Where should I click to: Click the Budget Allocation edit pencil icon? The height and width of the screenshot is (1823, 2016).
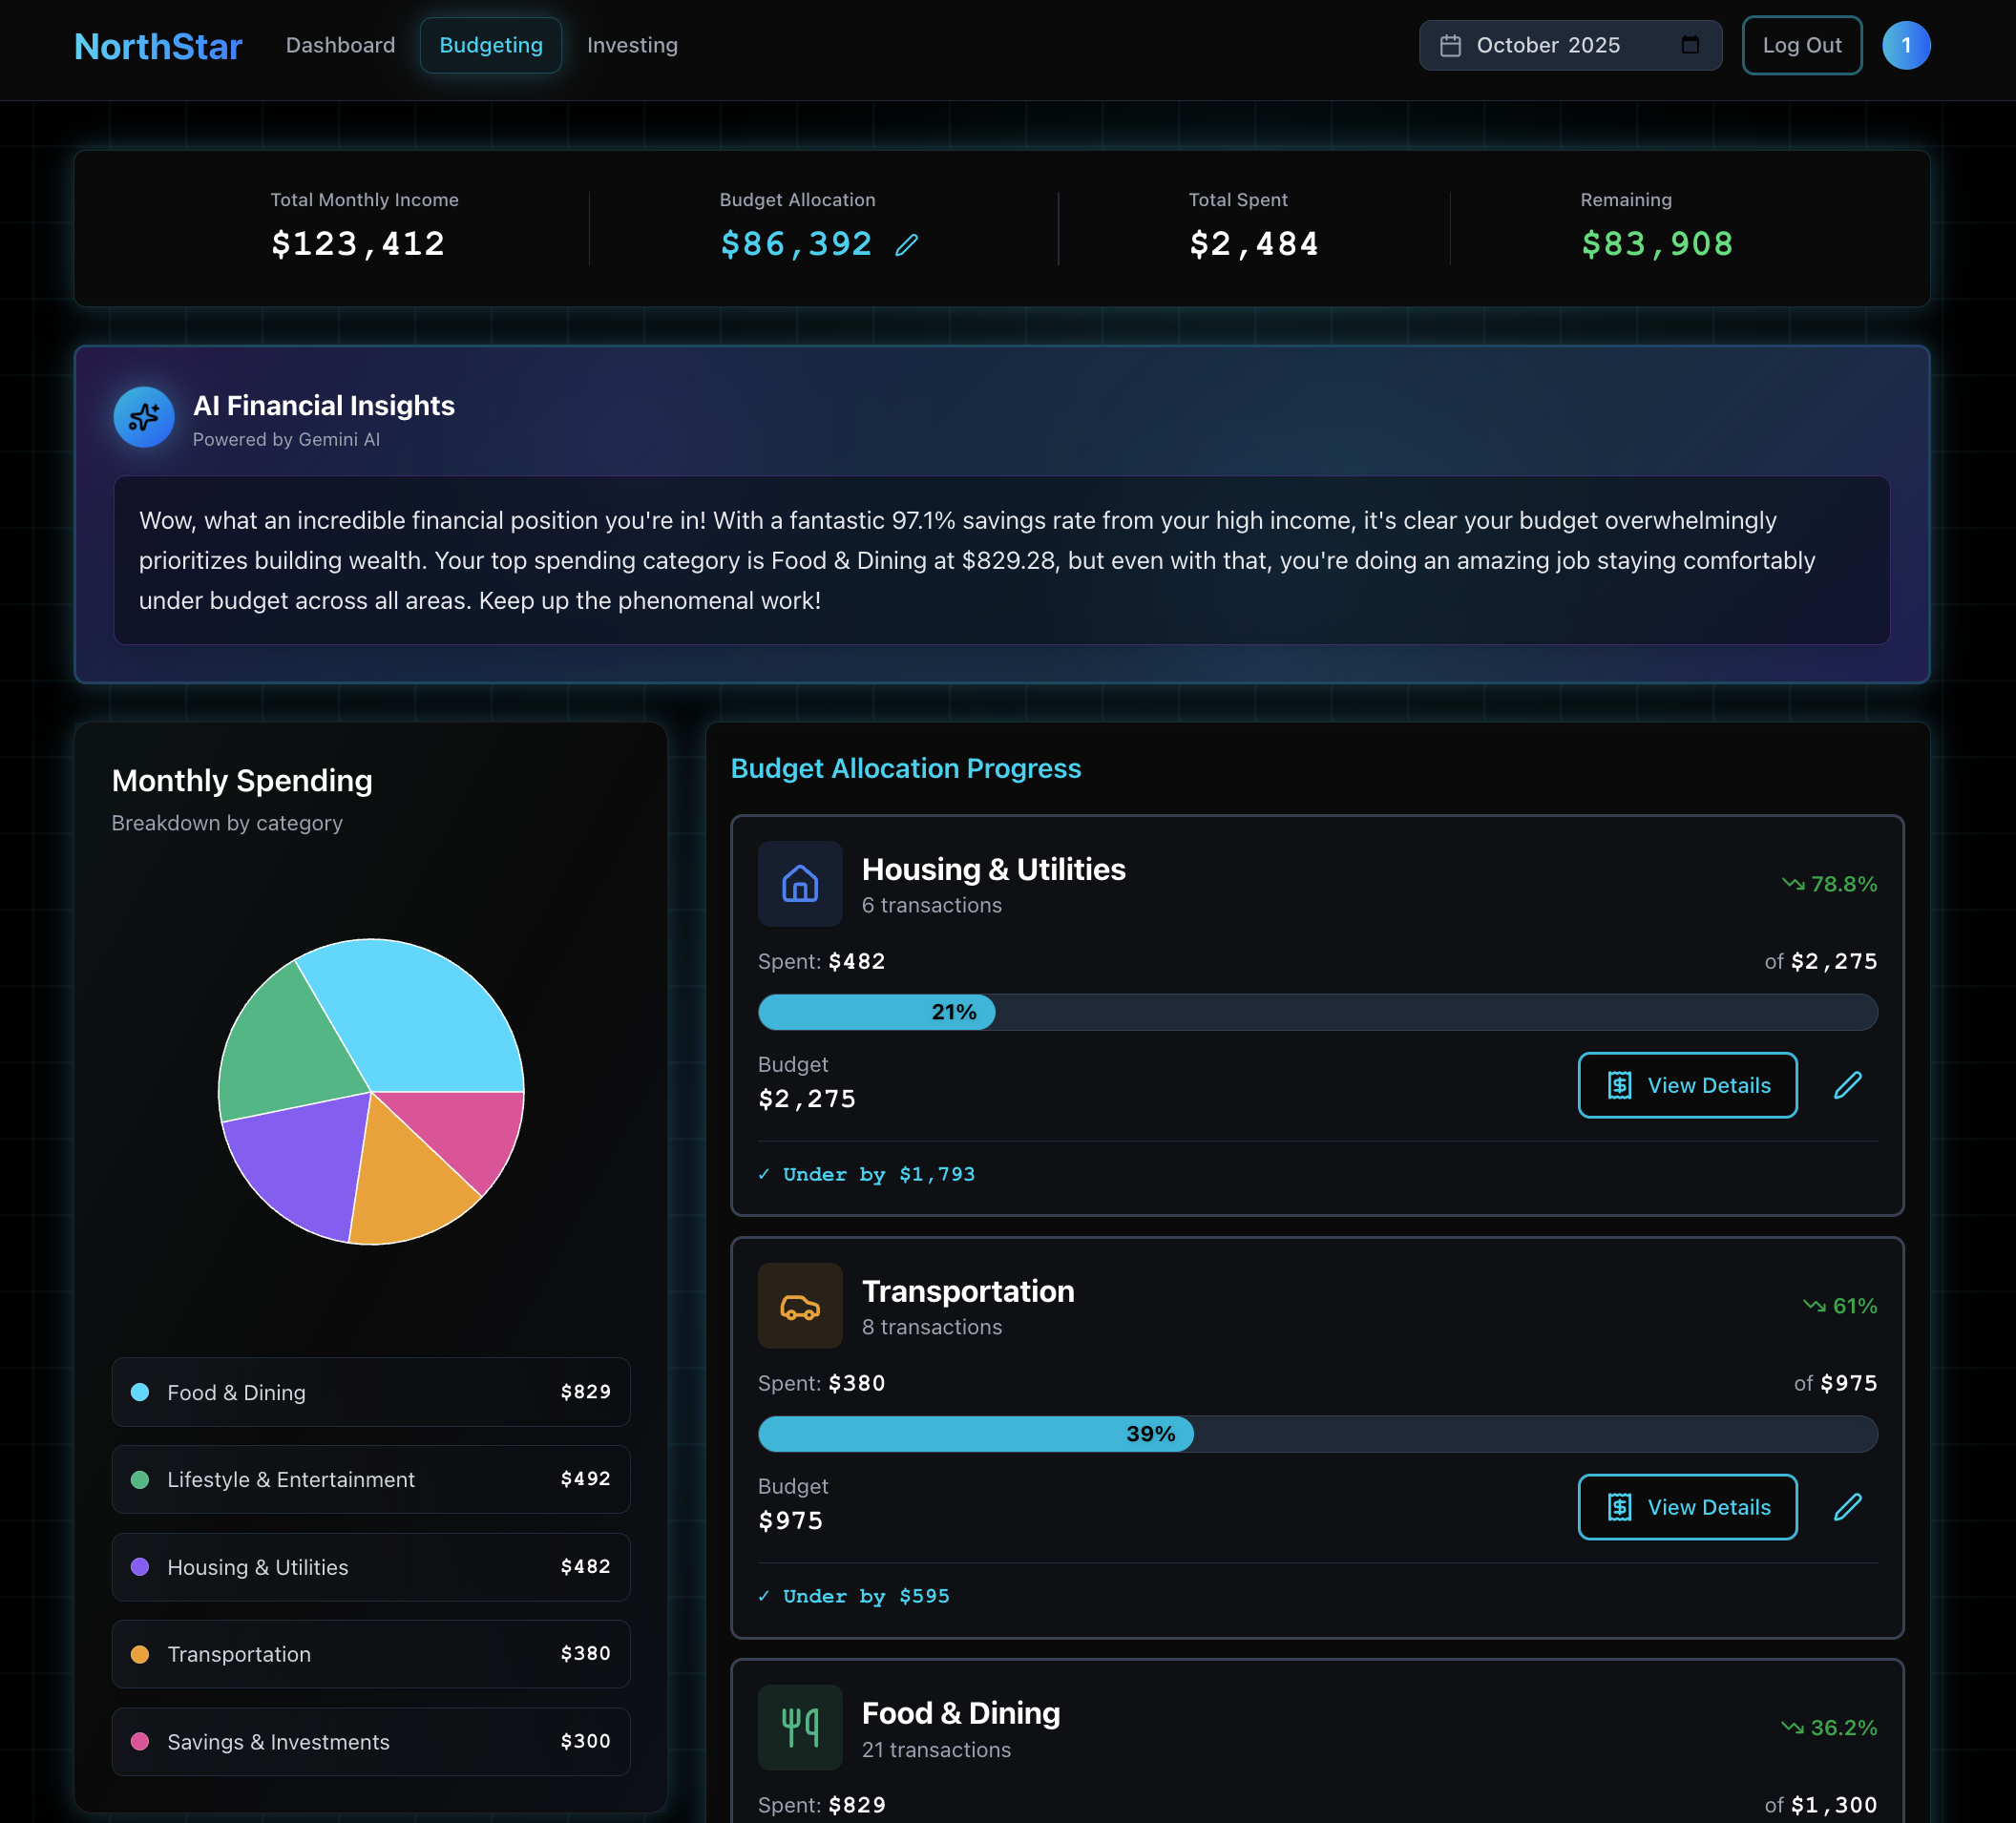pos(906,245)
